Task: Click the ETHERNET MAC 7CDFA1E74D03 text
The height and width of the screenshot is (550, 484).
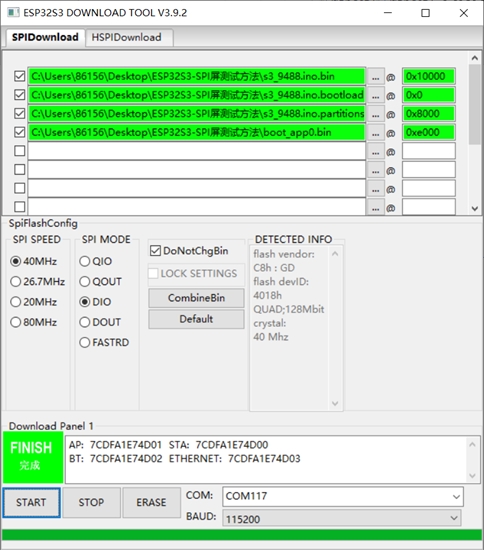Action: [264, 458]
